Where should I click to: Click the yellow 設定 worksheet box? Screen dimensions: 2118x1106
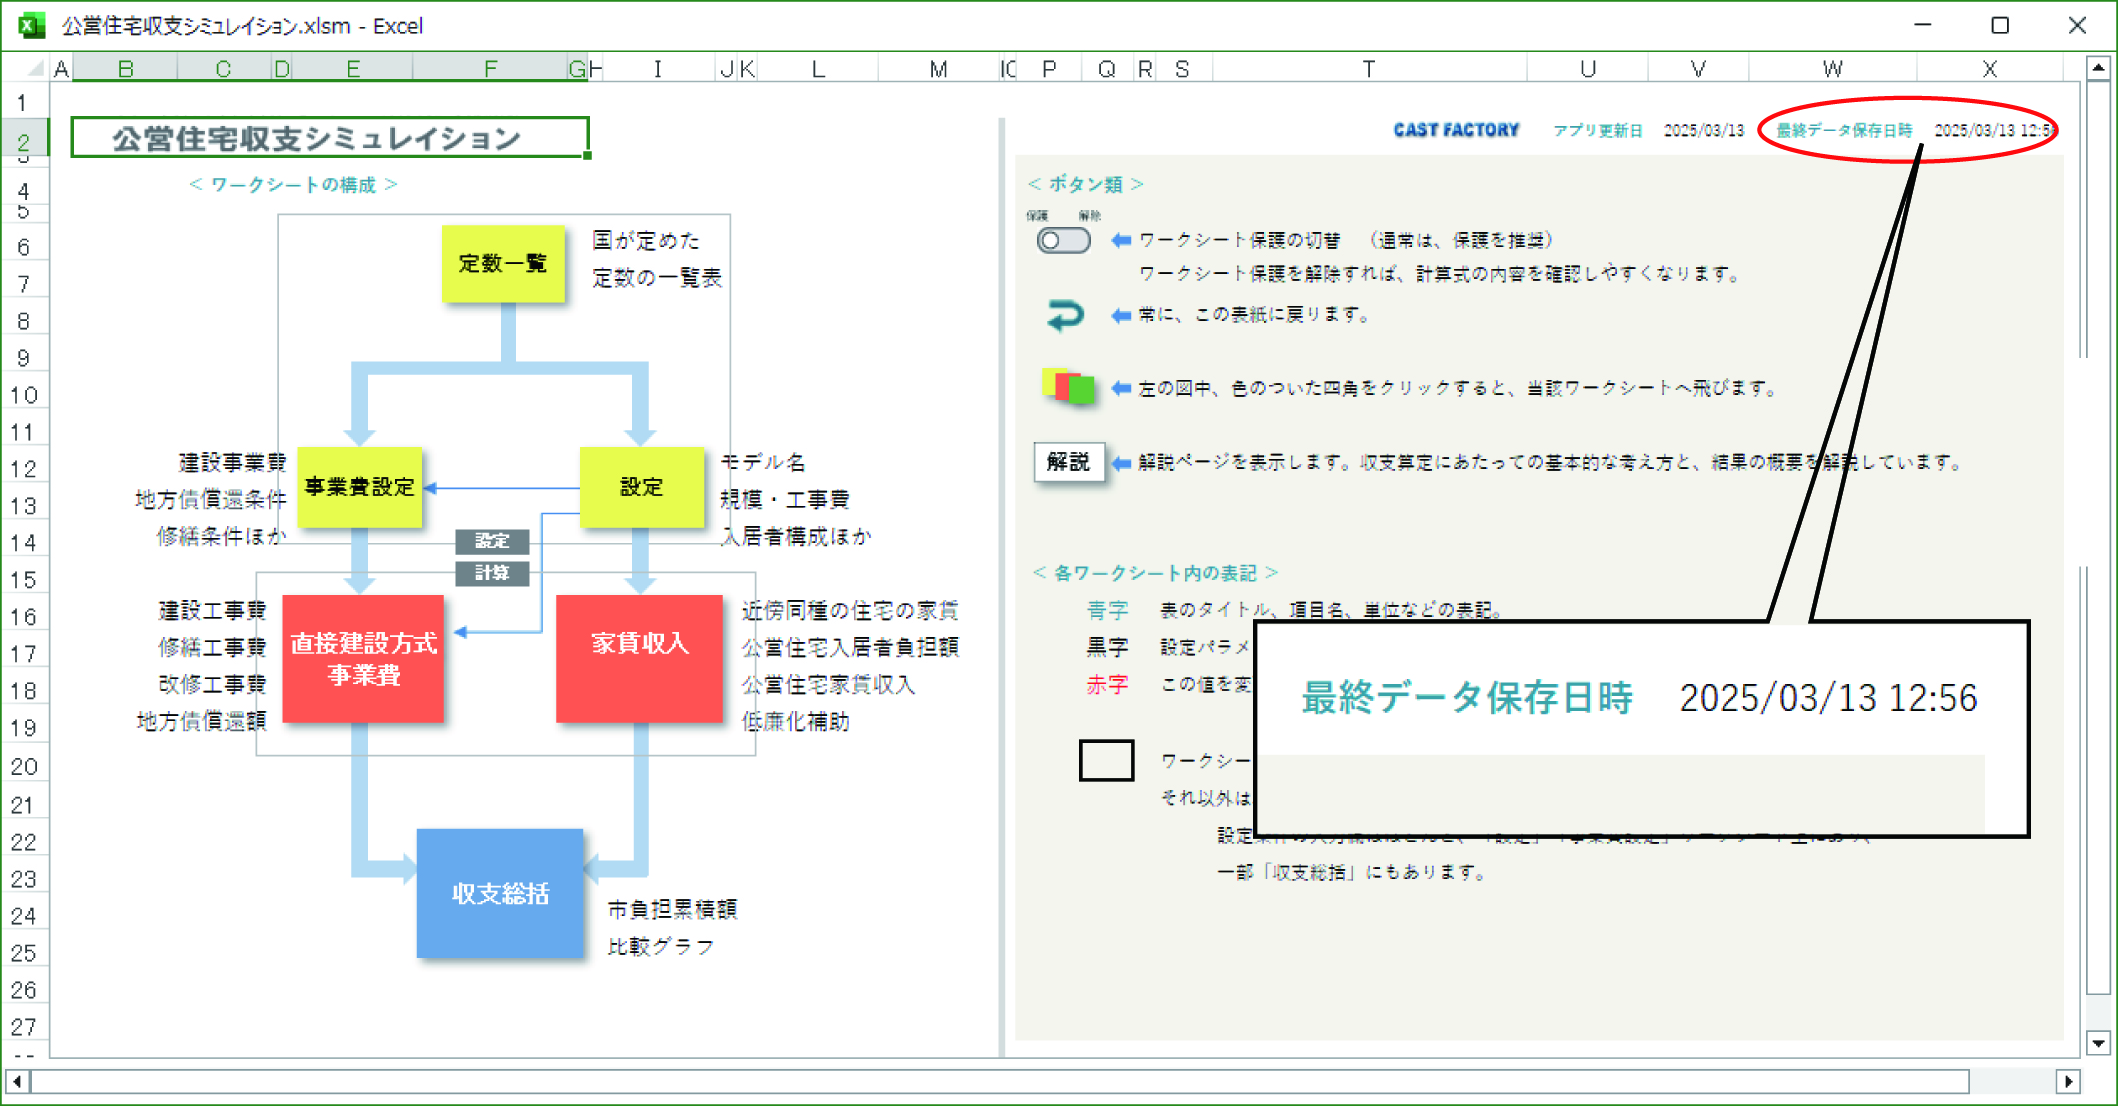641,487
